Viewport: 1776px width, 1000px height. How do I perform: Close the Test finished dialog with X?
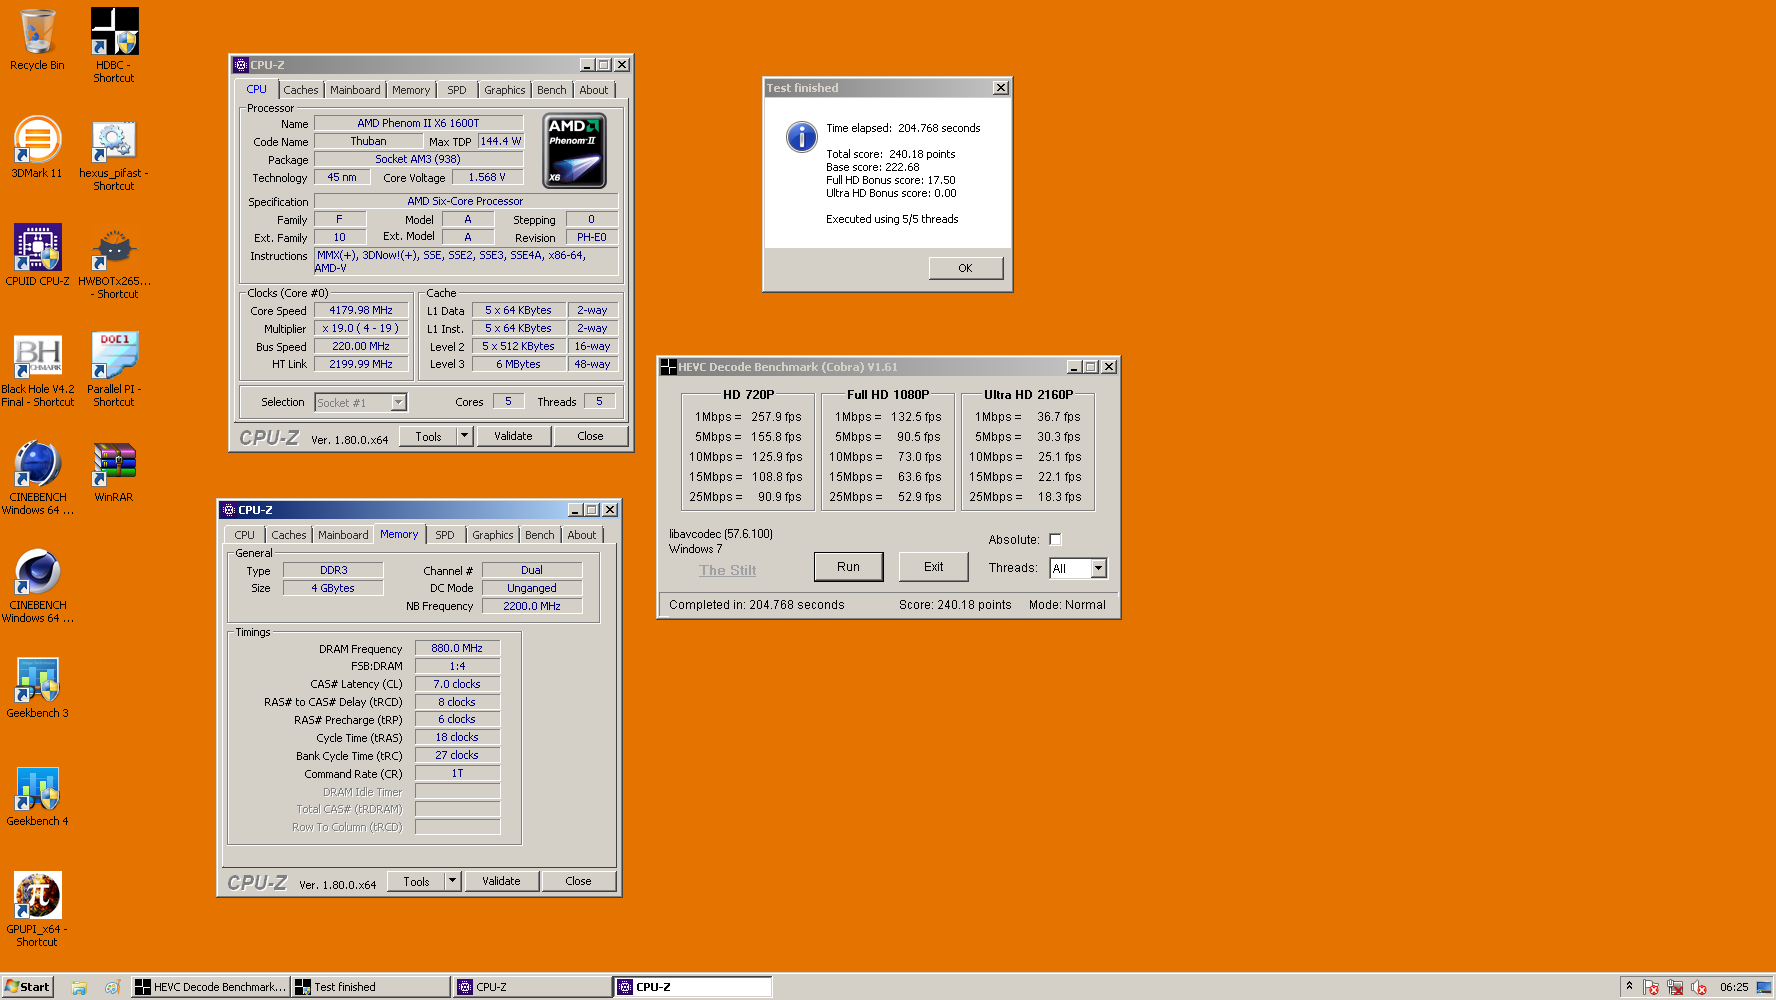[1000, 88]
